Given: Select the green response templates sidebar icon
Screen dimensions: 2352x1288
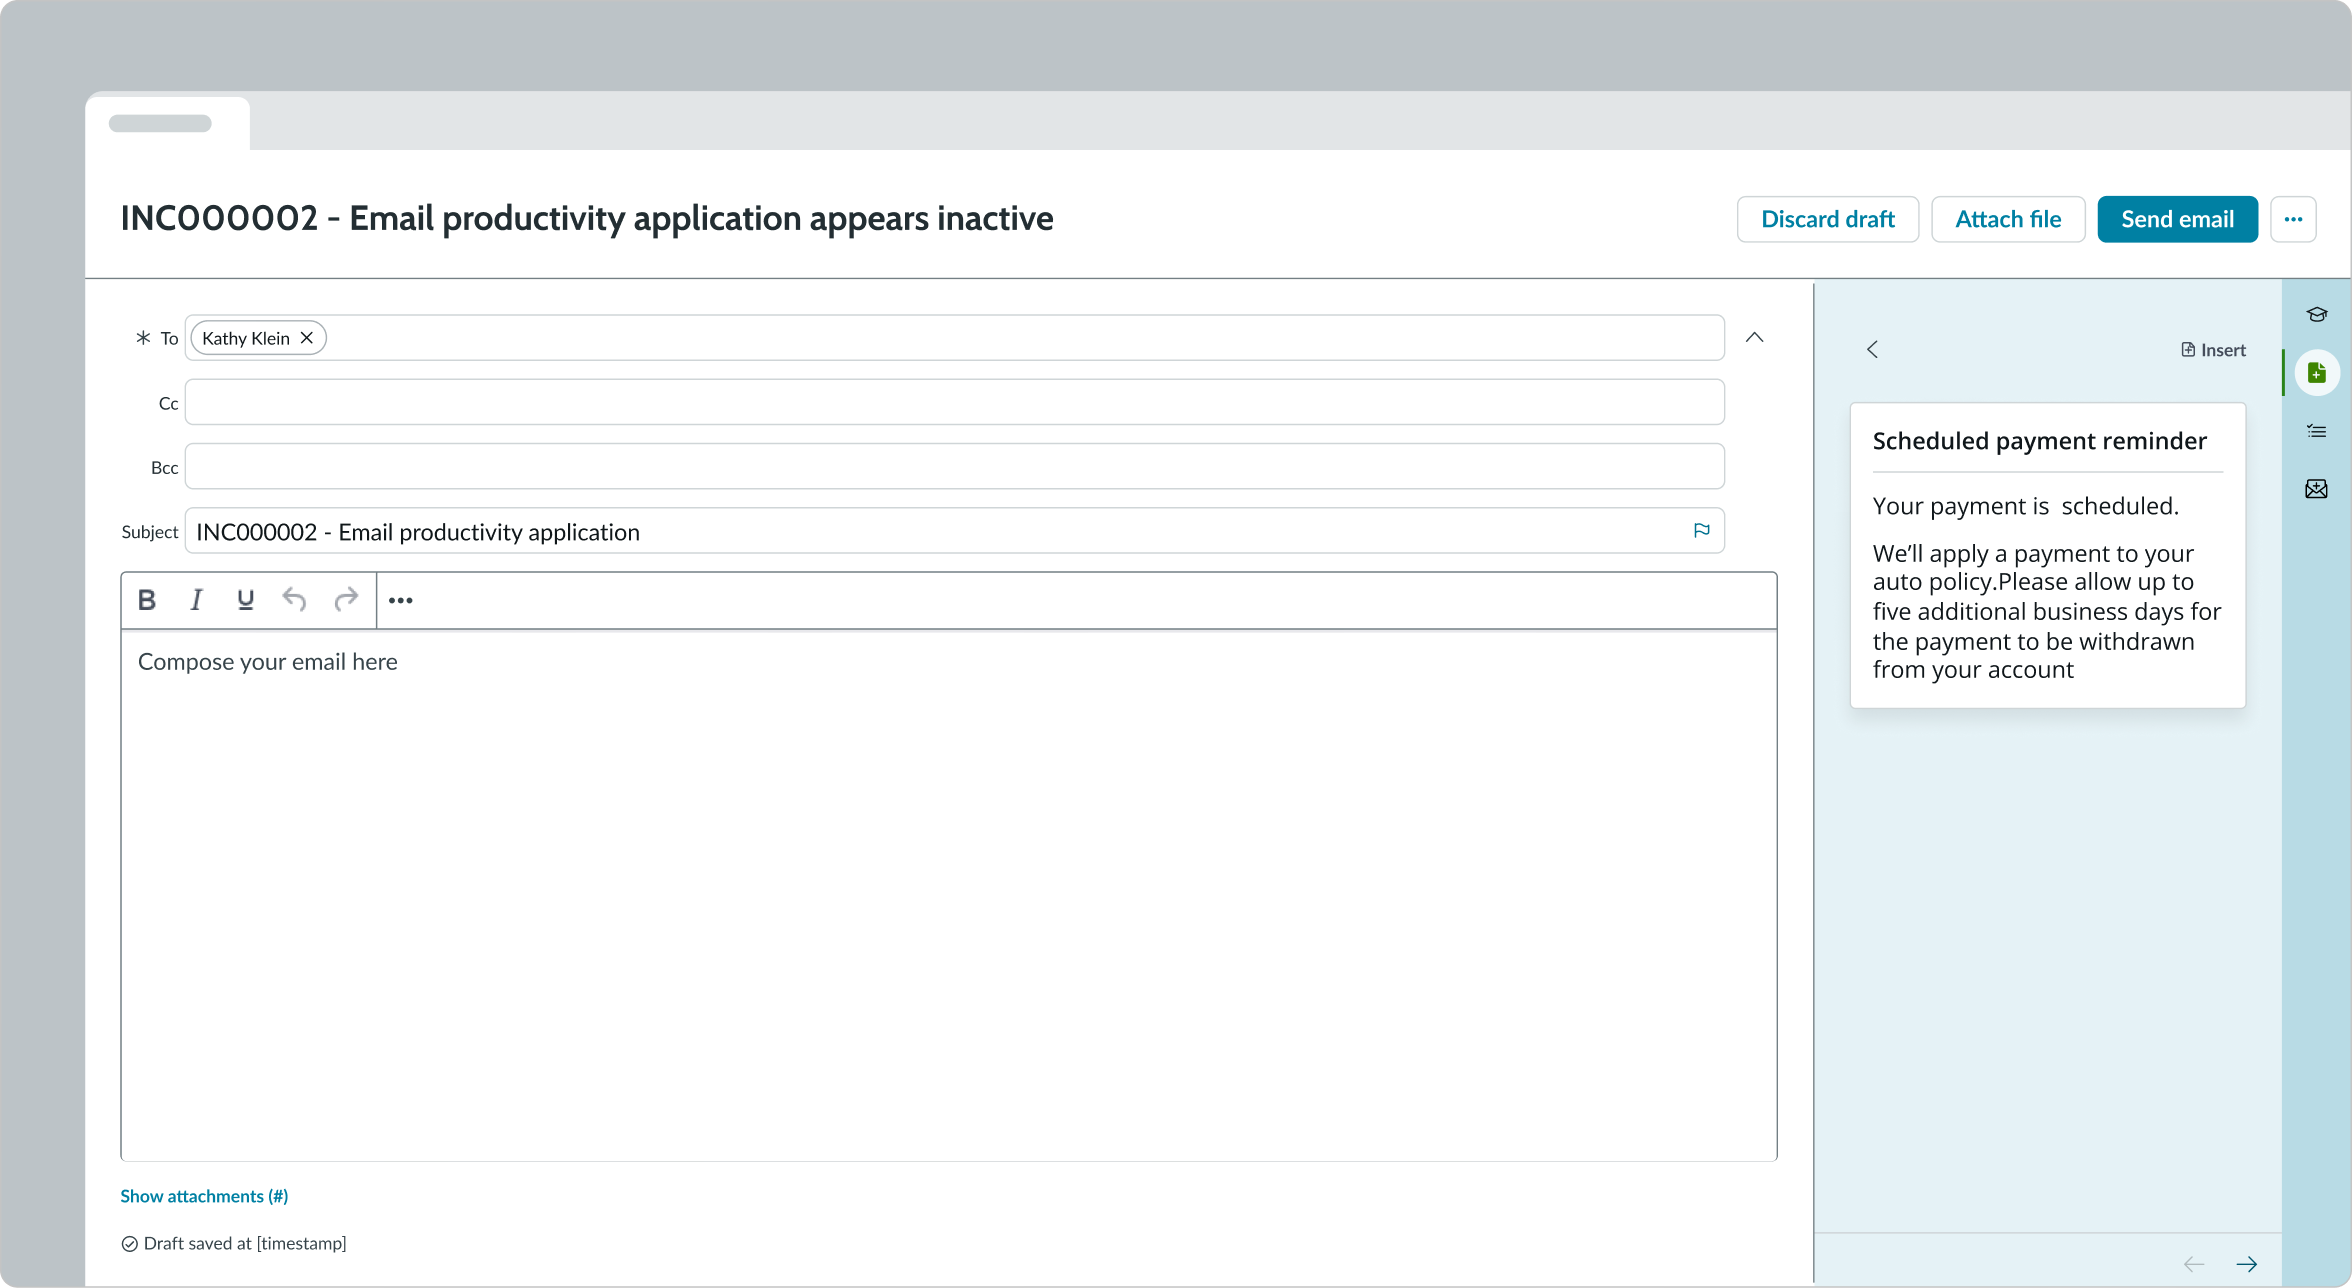Looking at the screenshot, I should point(2317,373).
